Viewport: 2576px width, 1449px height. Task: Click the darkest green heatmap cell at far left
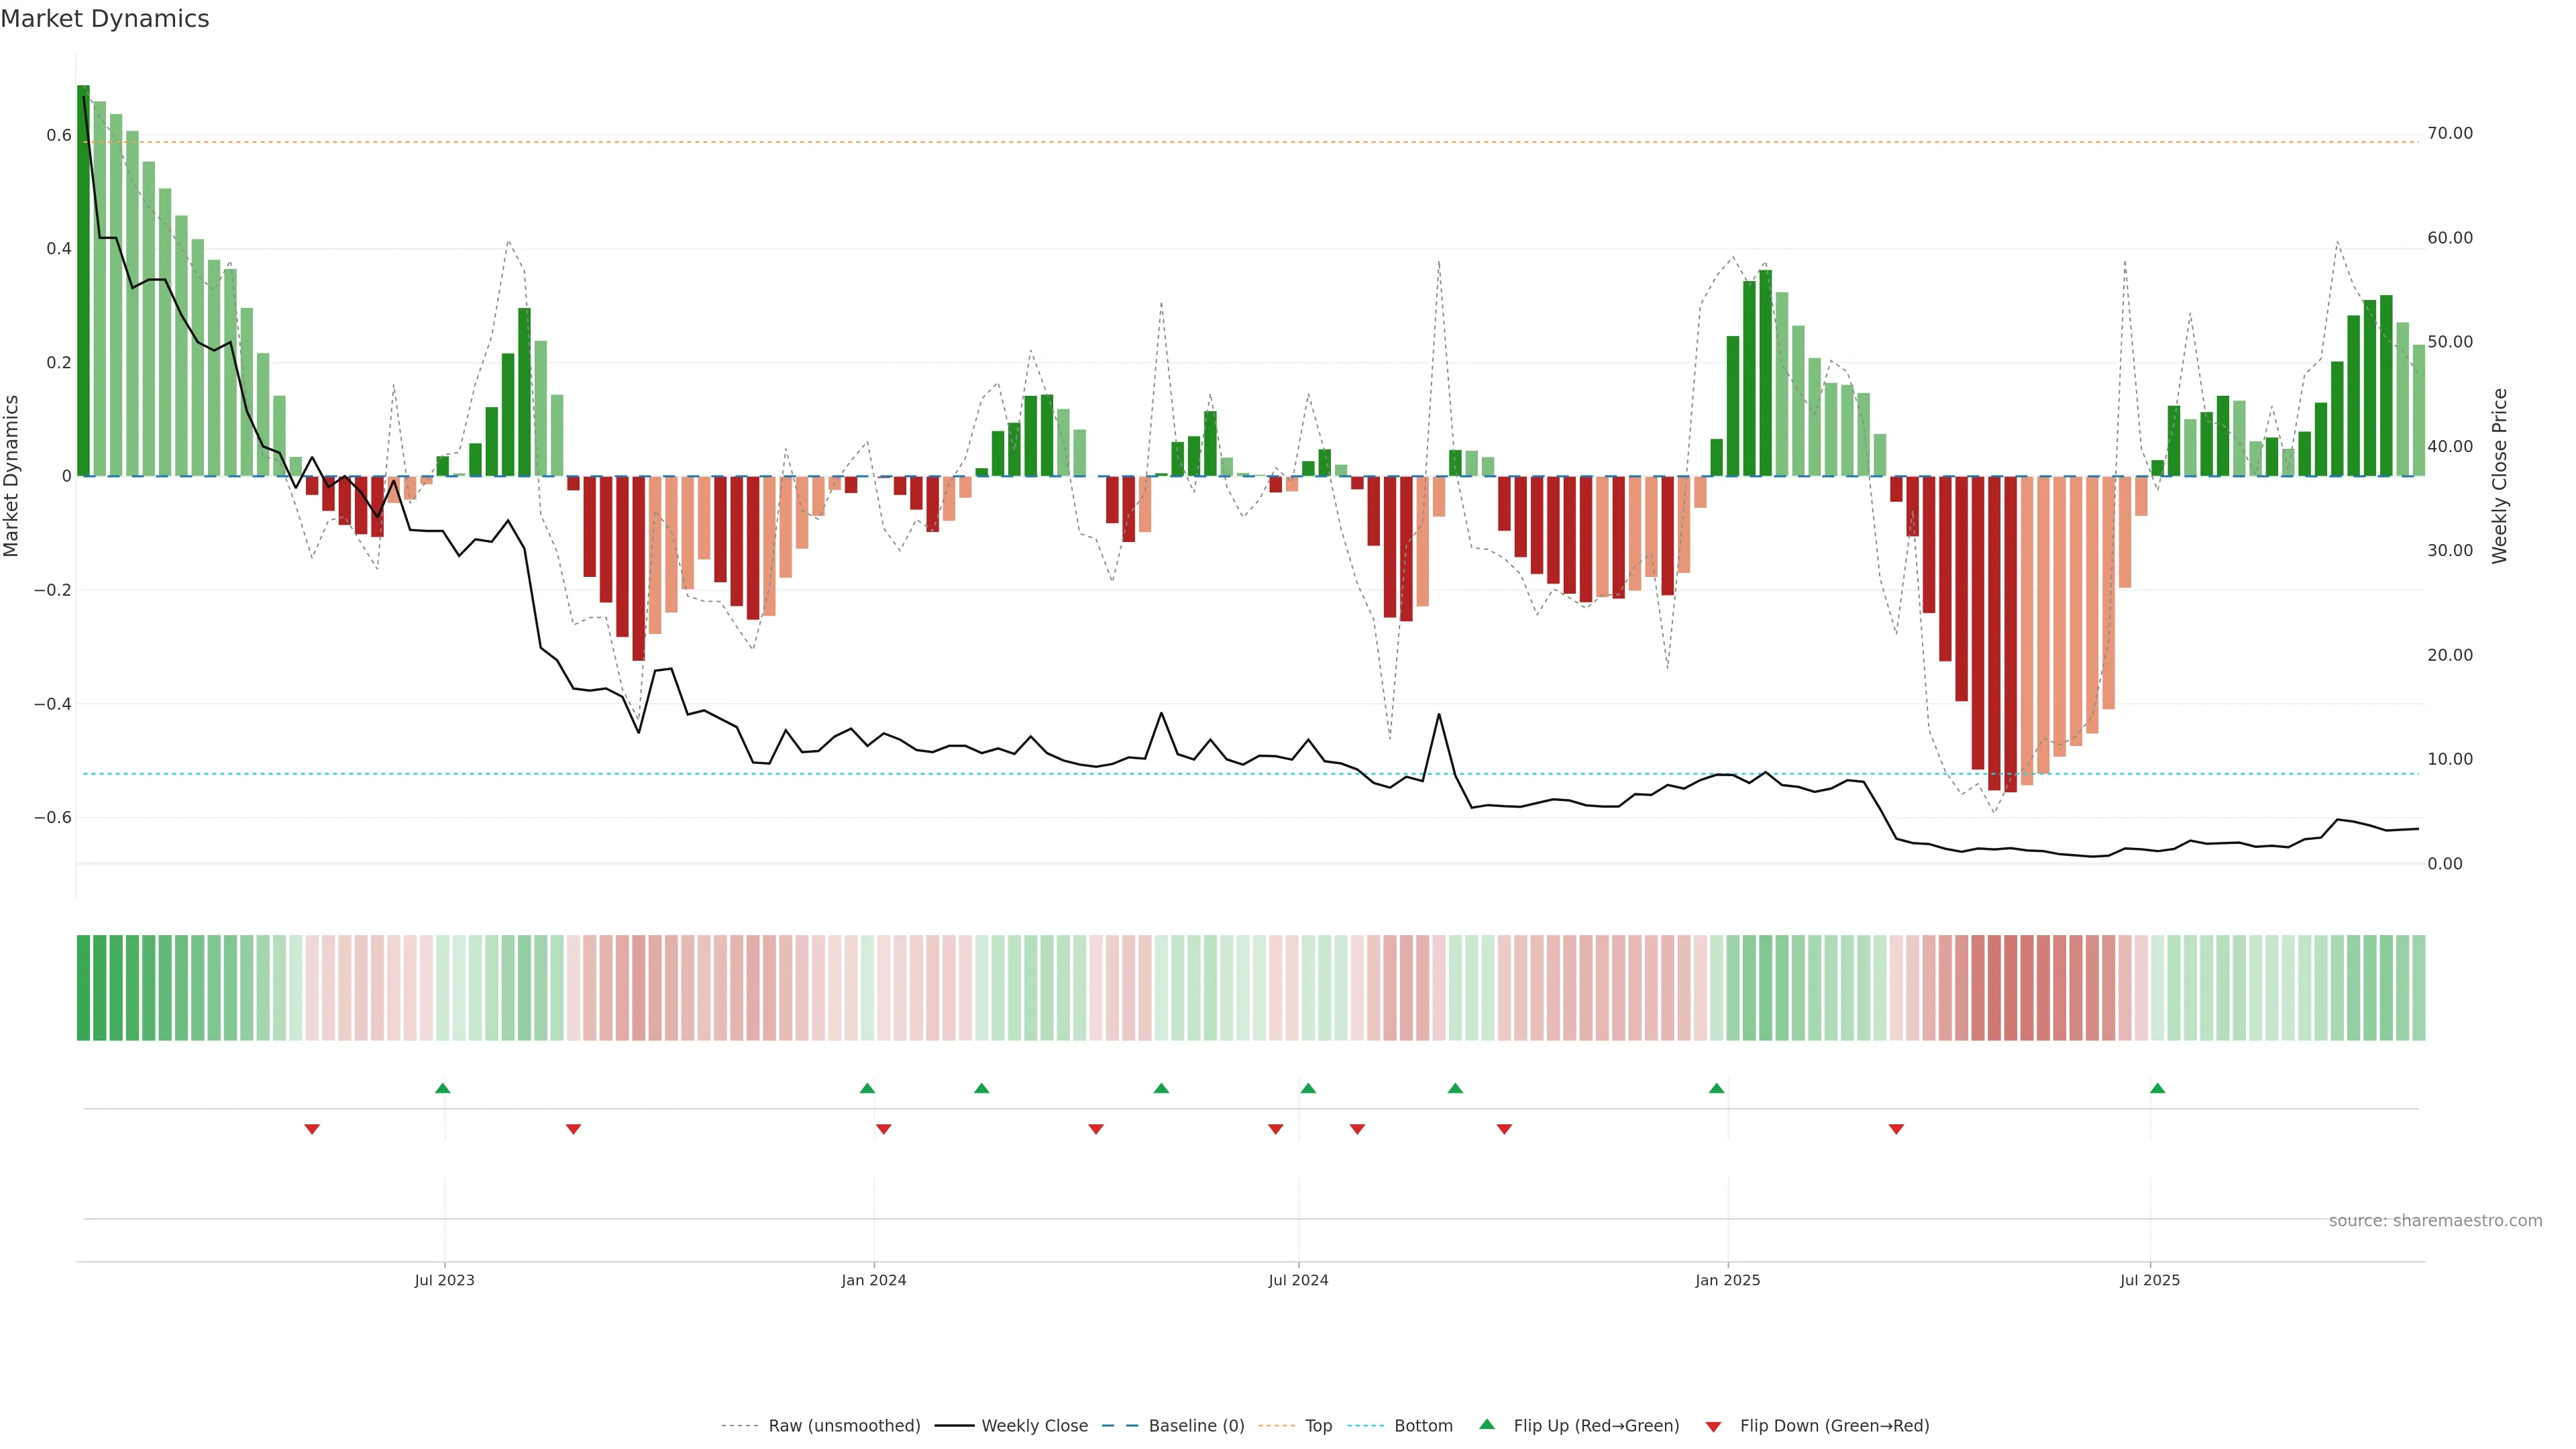coord(83,987)
